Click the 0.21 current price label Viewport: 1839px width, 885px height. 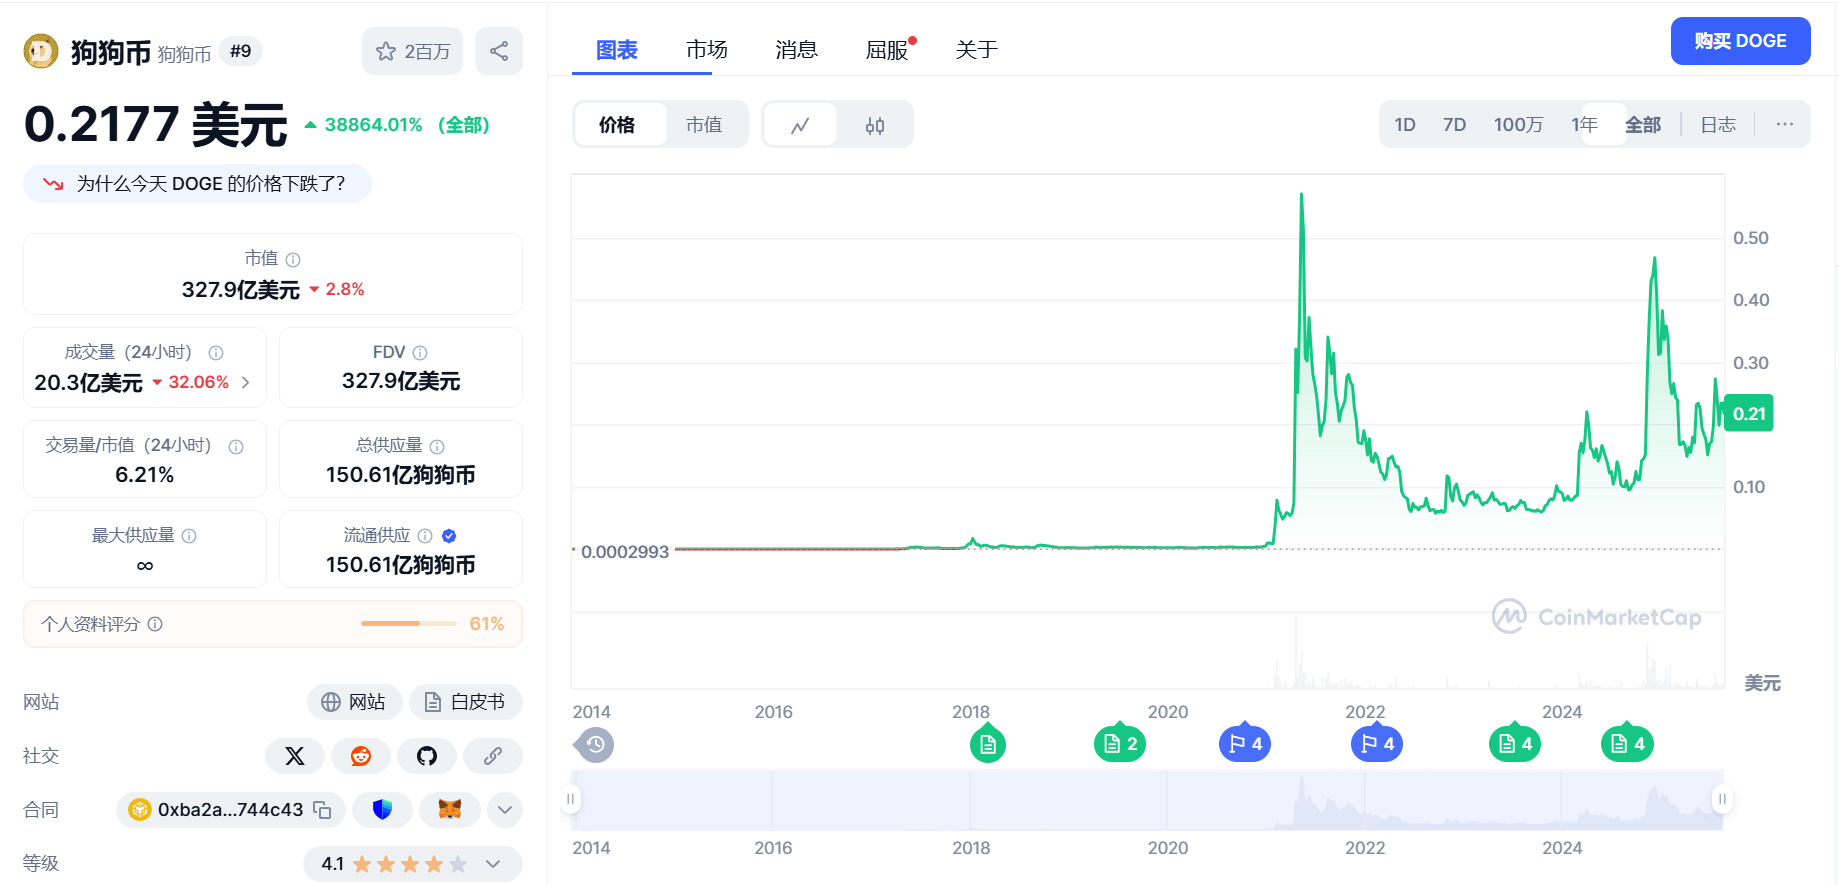(1749, 414)
